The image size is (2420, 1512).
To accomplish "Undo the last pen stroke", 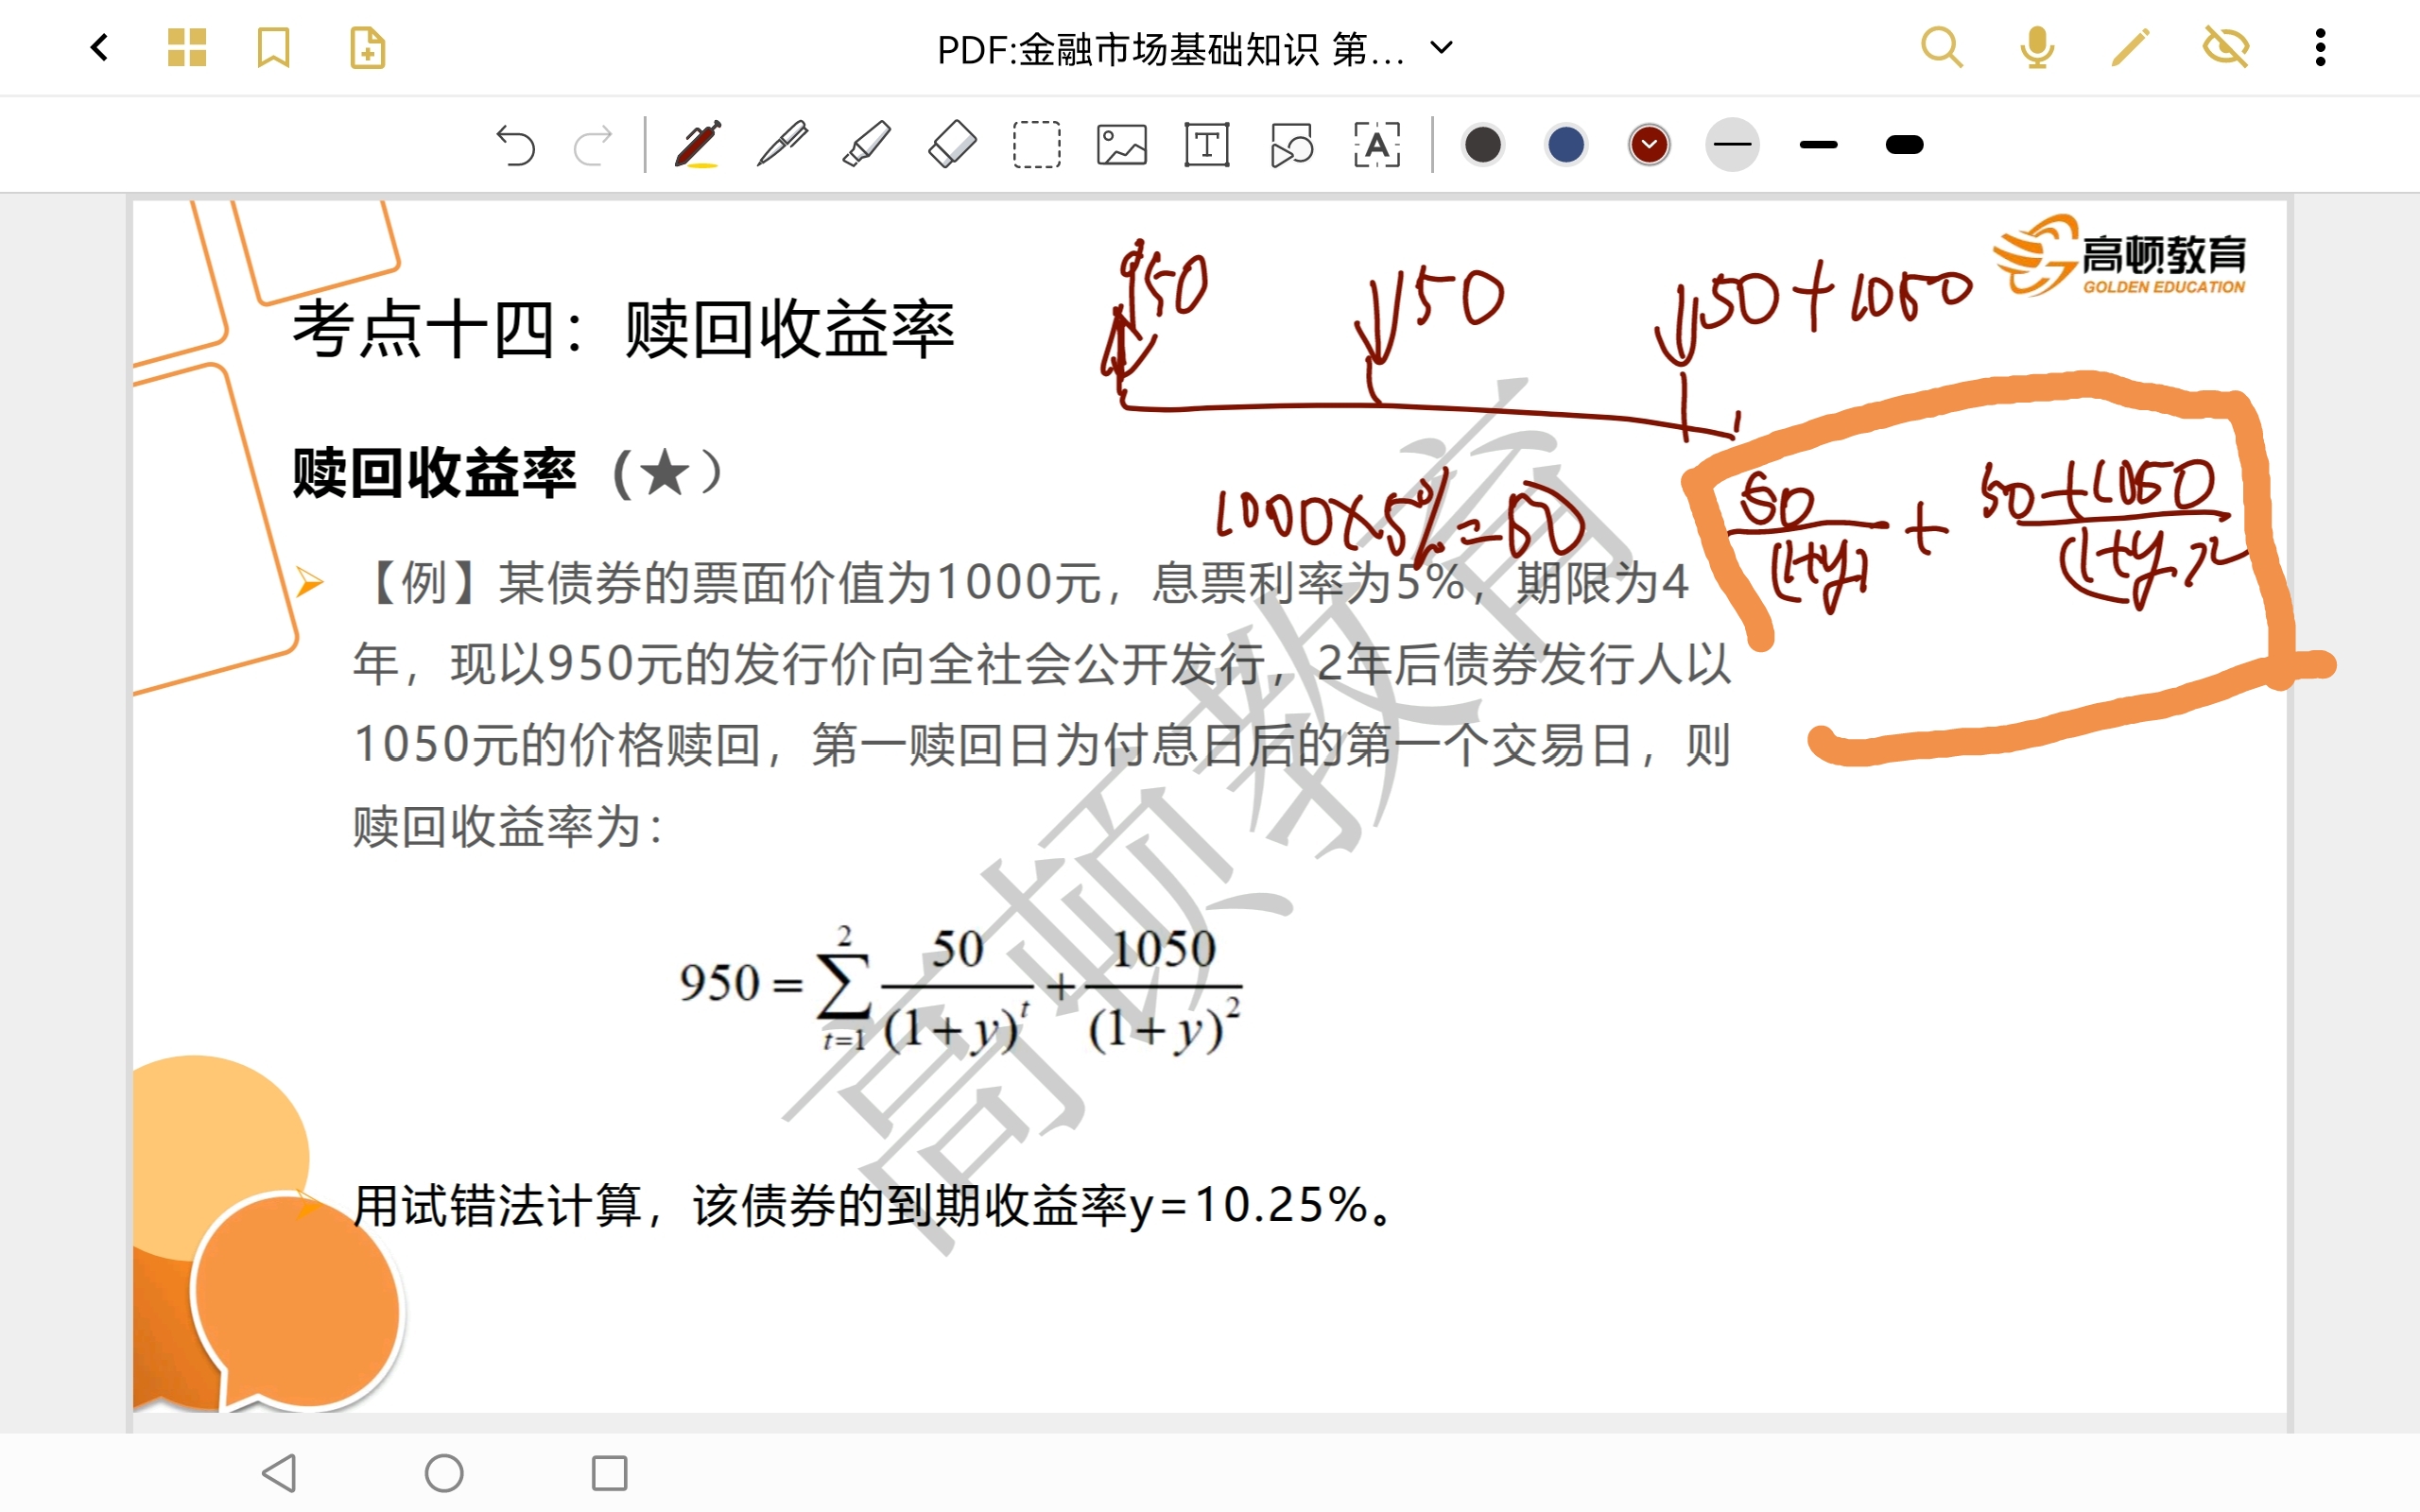I will click(x=516, y=145).
